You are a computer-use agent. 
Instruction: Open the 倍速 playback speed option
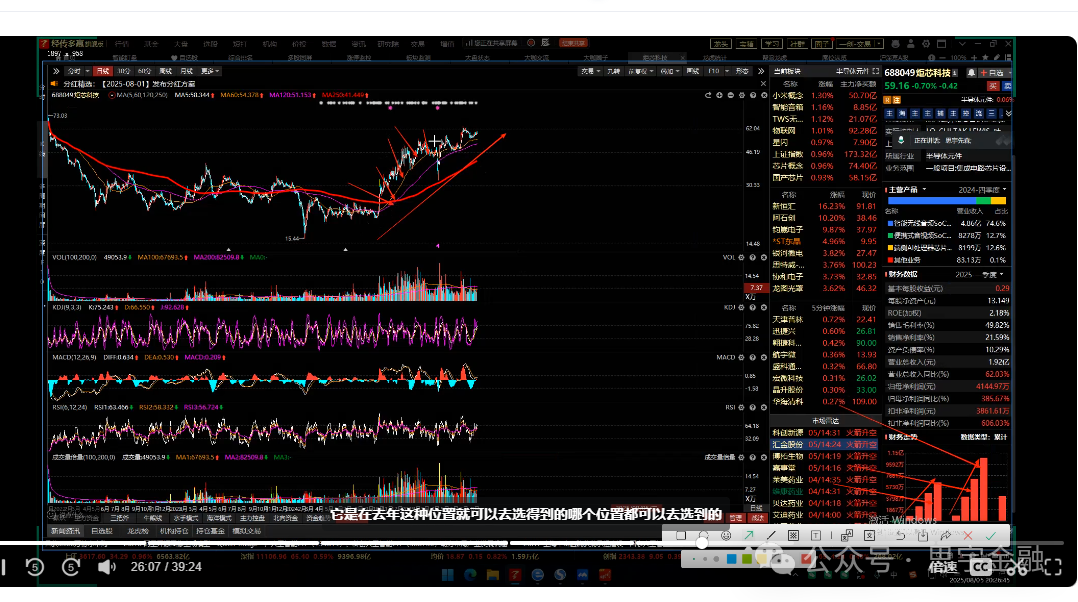943,567
